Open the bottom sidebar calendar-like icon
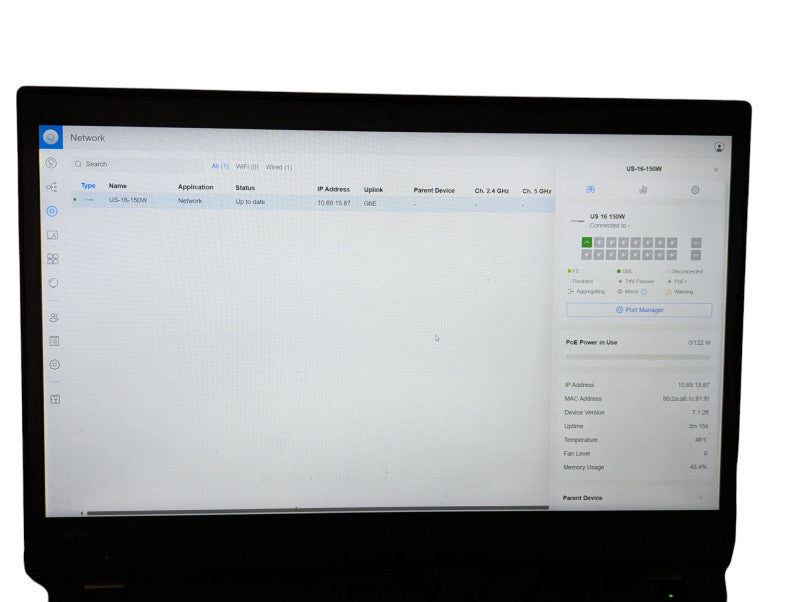 tap(55, 399)
